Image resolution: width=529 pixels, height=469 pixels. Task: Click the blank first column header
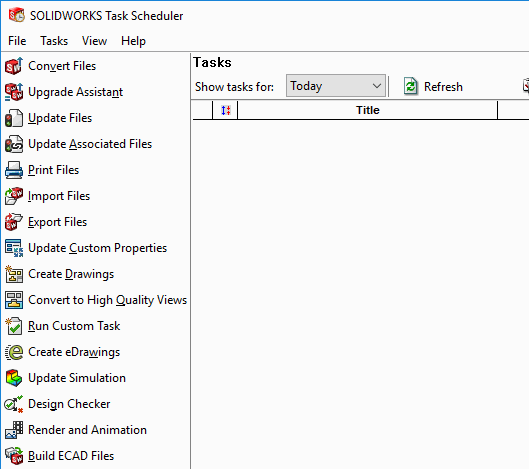click(x=202, y=110)
